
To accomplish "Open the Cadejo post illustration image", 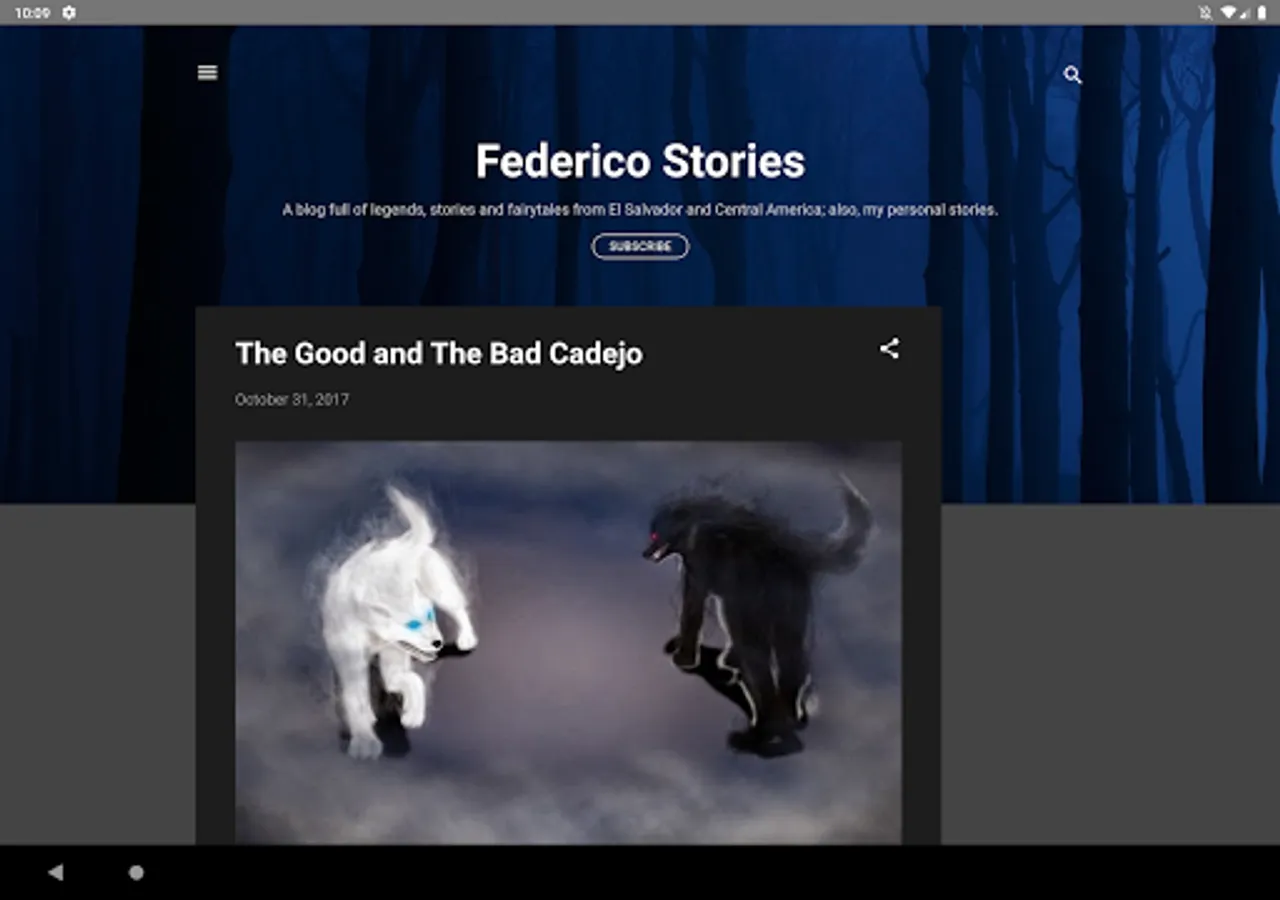I will pyautogui.click(x=568, y=642).
